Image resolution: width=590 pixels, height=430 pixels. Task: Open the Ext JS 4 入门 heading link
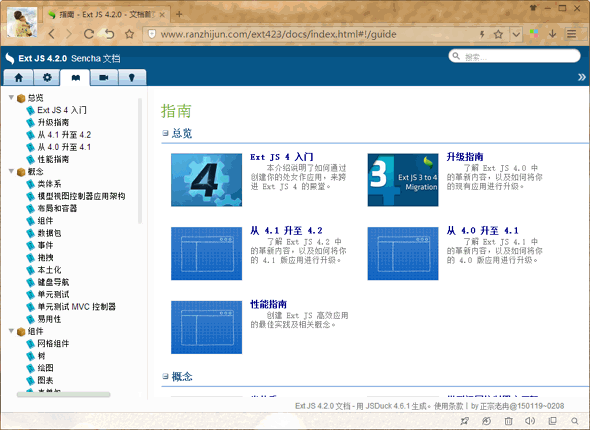click(x=281, y=157)
